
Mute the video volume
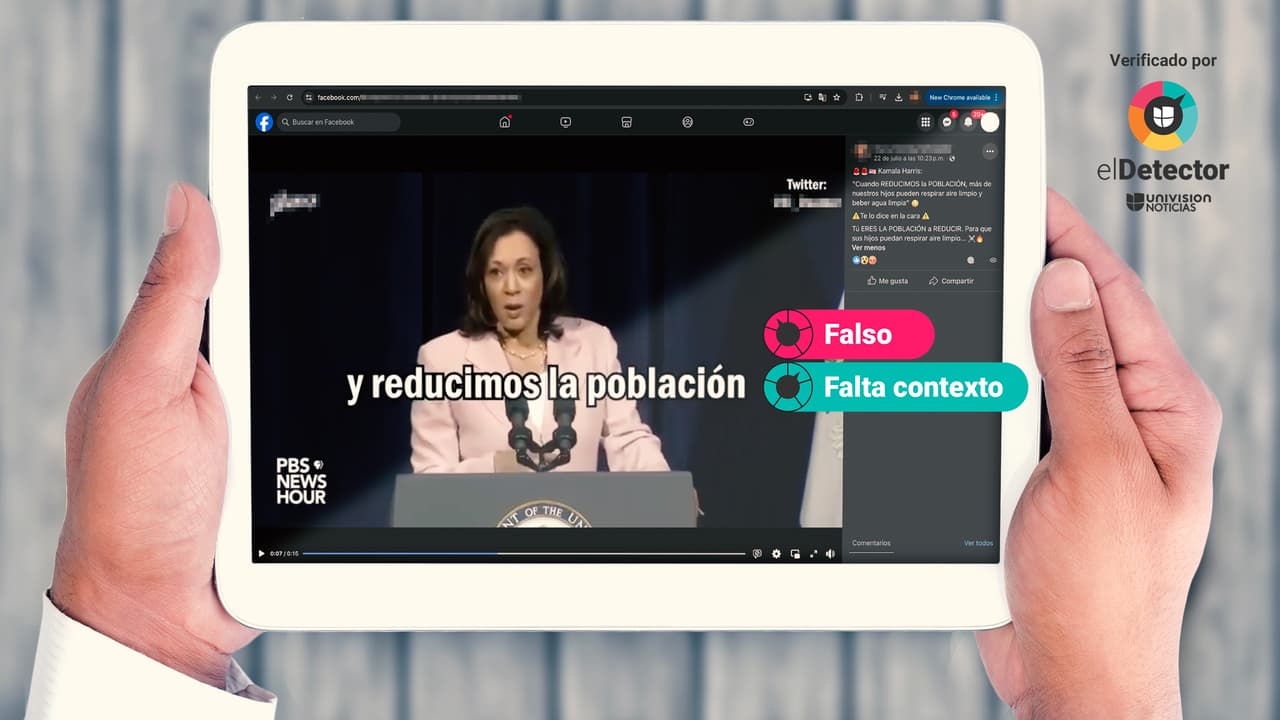point(830,551)
